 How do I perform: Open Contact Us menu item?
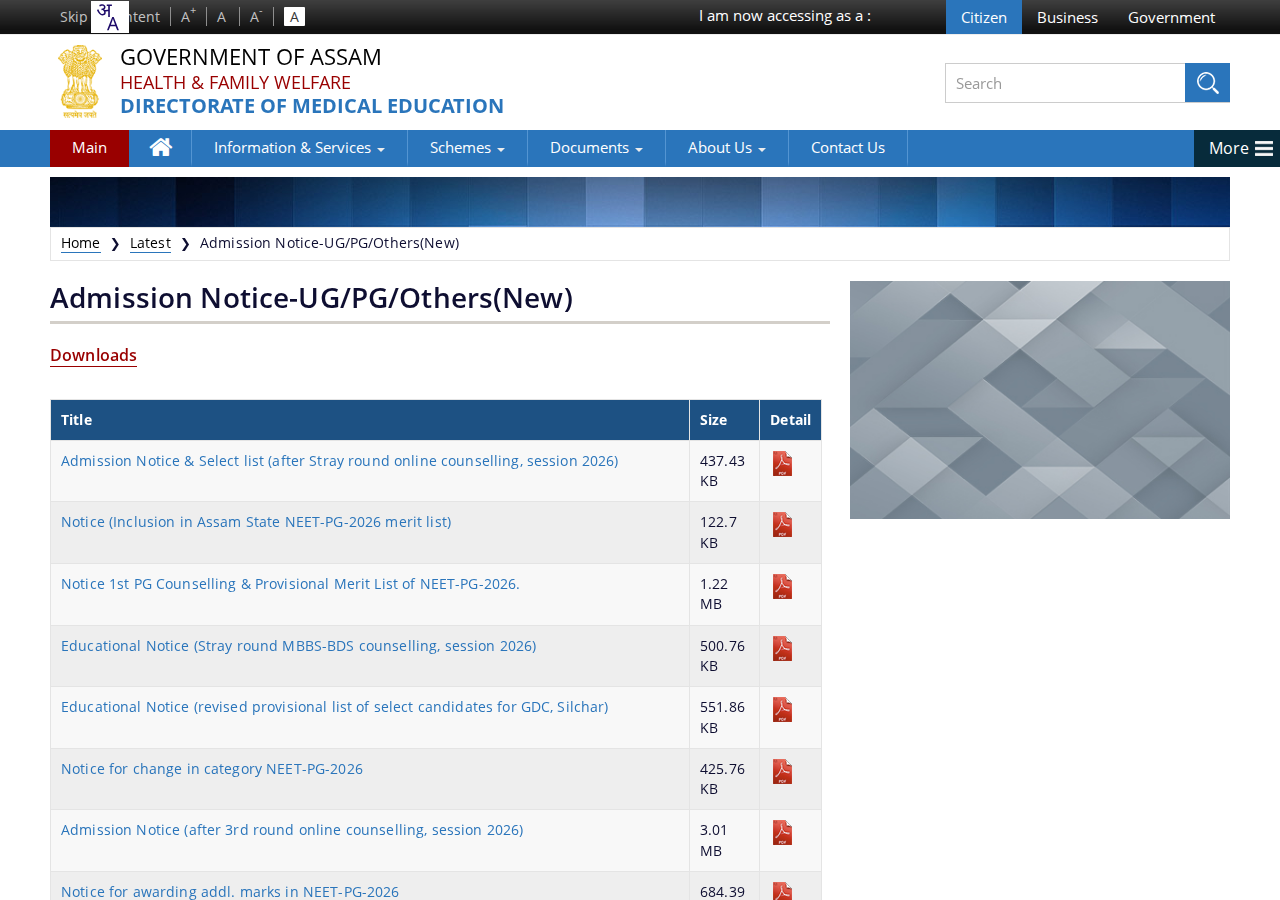pos(848,148)
